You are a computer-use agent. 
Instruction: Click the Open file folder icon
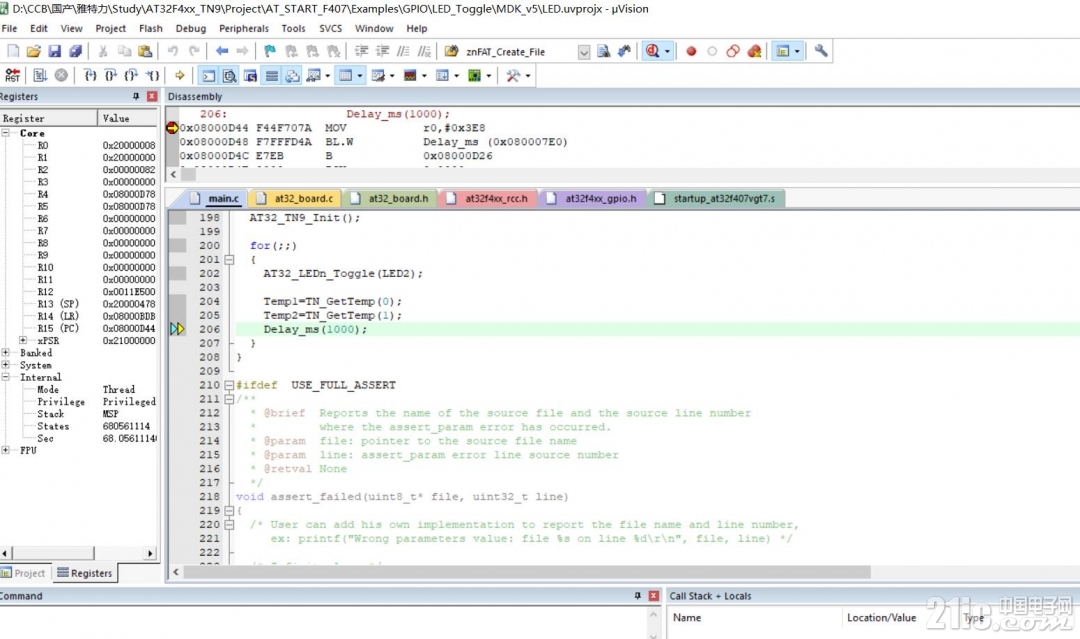33,51
